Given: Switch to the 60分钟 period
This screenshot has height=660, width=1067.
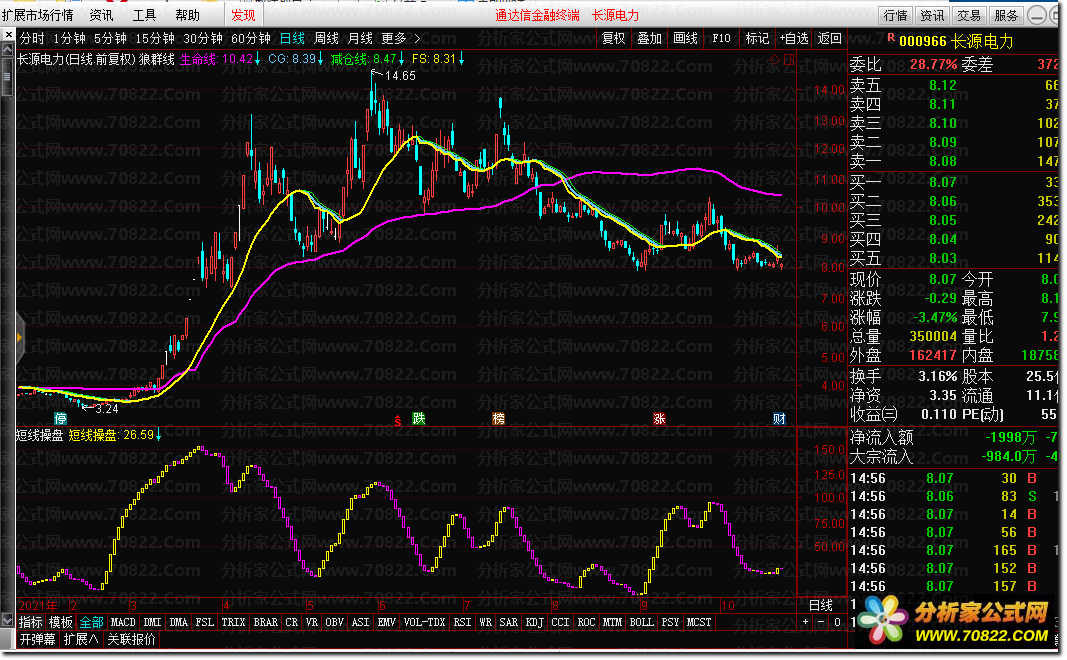Looking at the screenshot, I should (x=251, y=38).
